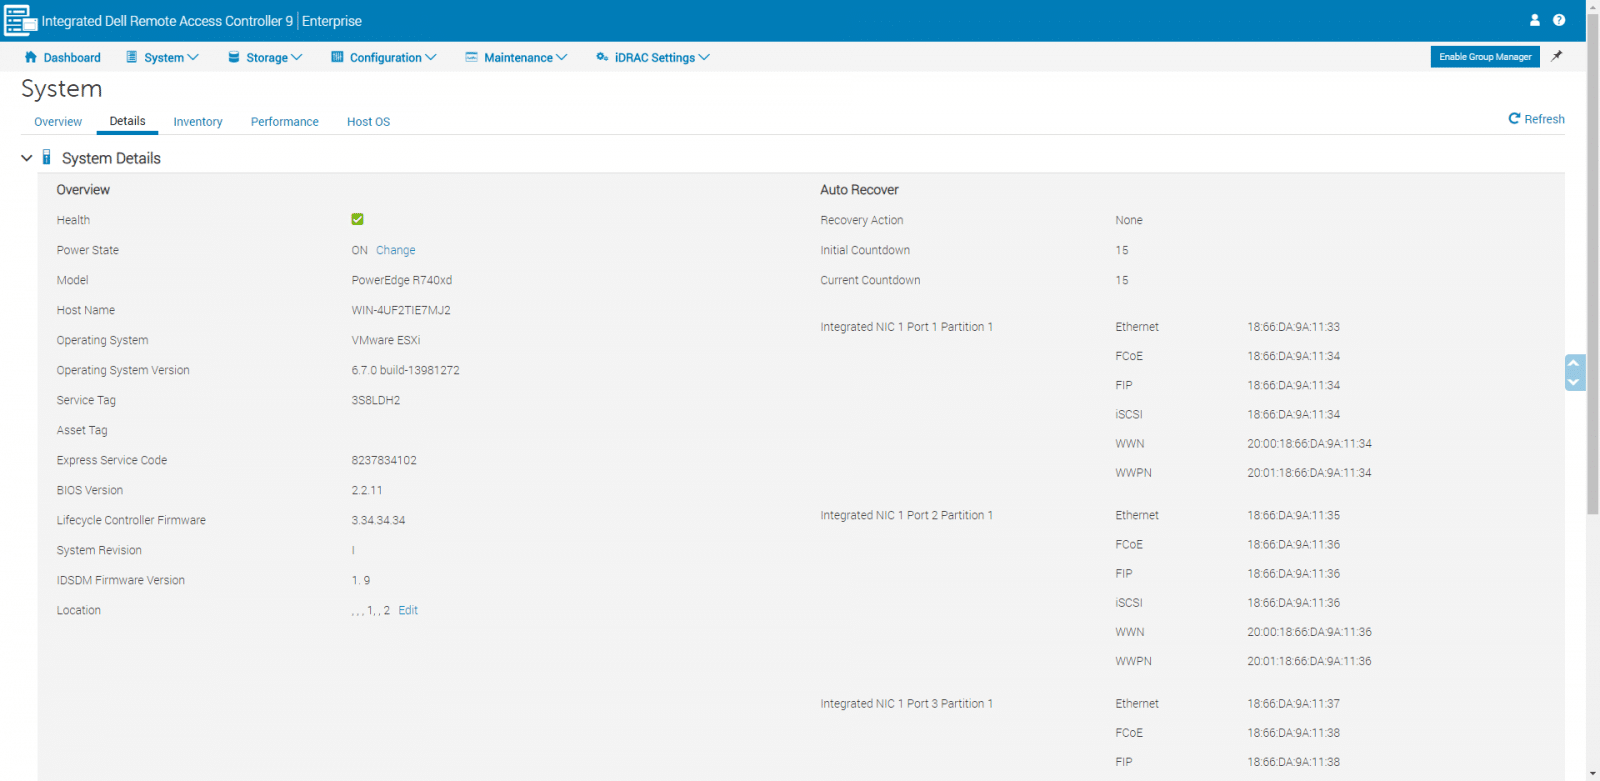This screenshot has height=781, width=1600.
Task: Click the floating up arrow widget
Action: 1574,363
